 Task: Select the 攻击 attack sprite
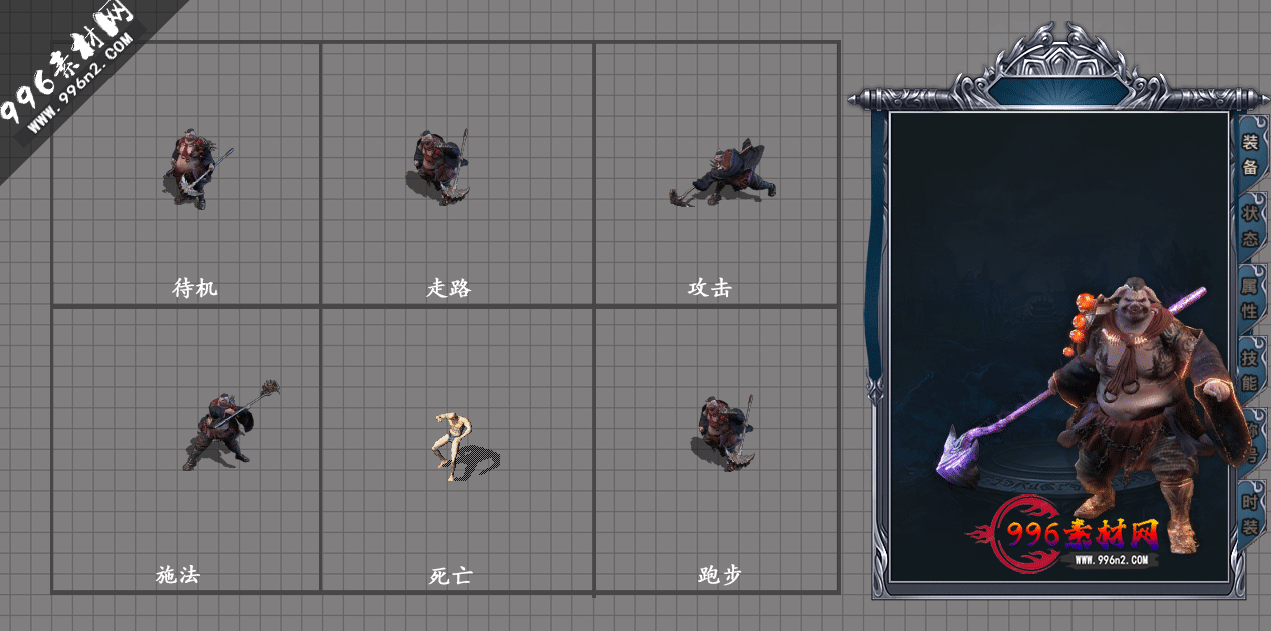[723, 174]
